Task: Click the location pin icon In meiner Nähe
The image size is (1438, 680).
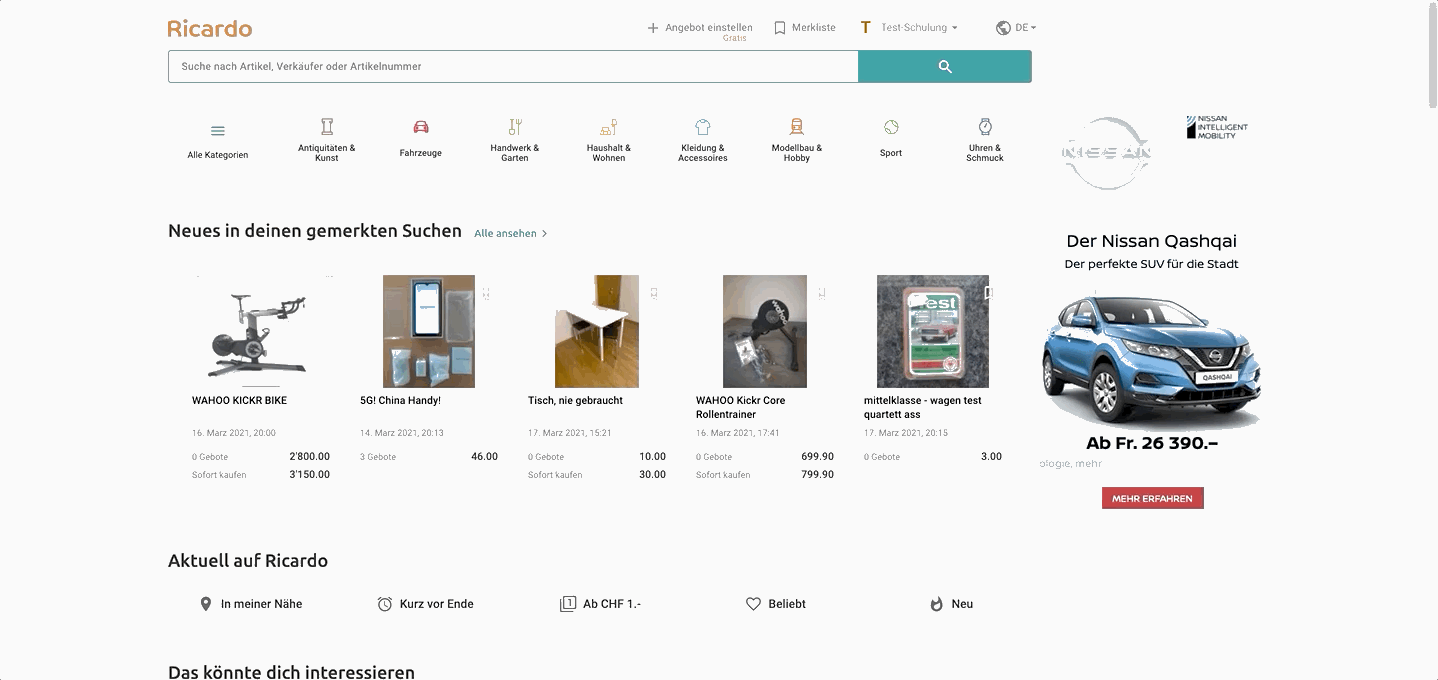Action: point(206,604)
